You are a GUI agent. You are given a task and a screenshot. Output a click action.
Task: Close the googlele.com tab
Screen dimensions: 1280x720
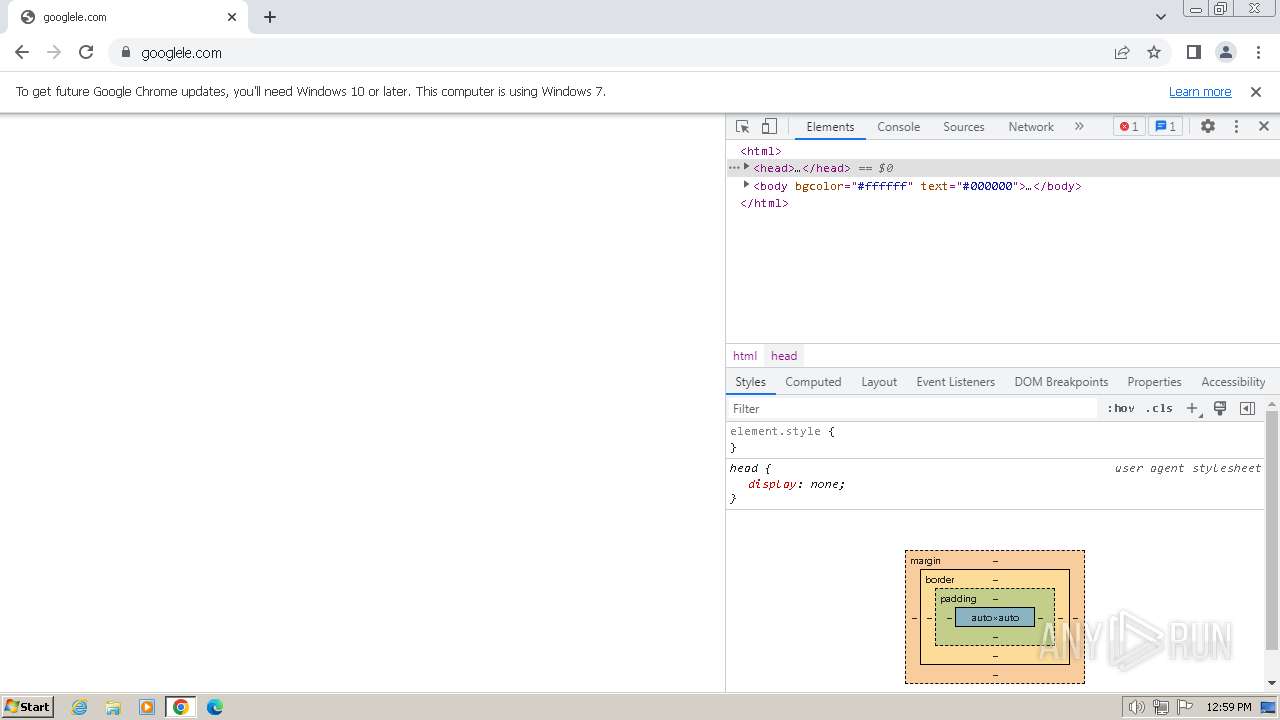tap(232, 17)
